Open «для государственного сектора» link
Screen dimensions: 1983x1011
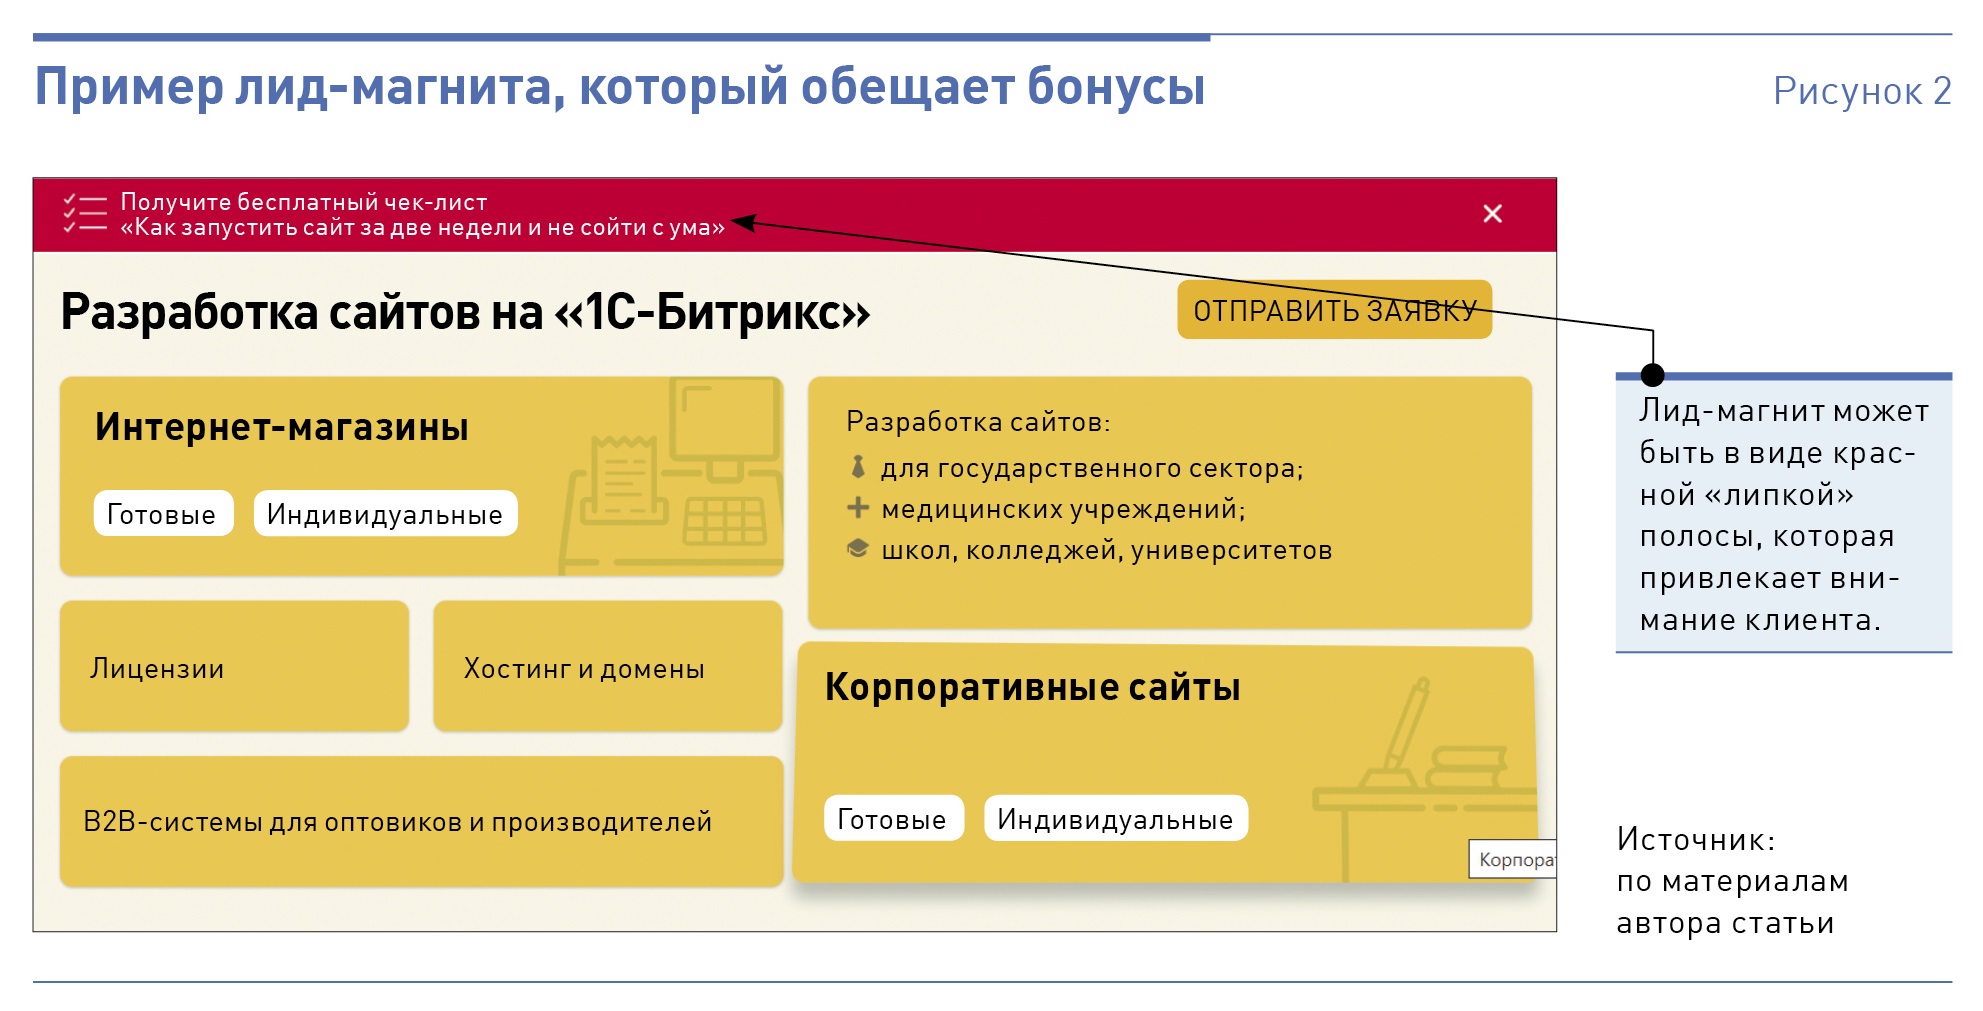click(x=1092, y=468)
